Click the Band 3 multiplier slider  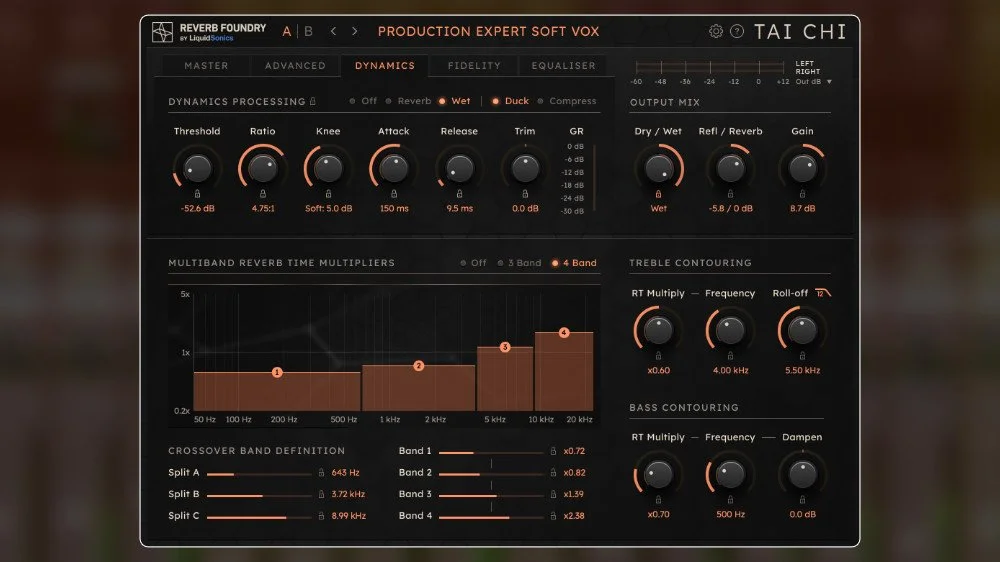(x=491, y=496)
